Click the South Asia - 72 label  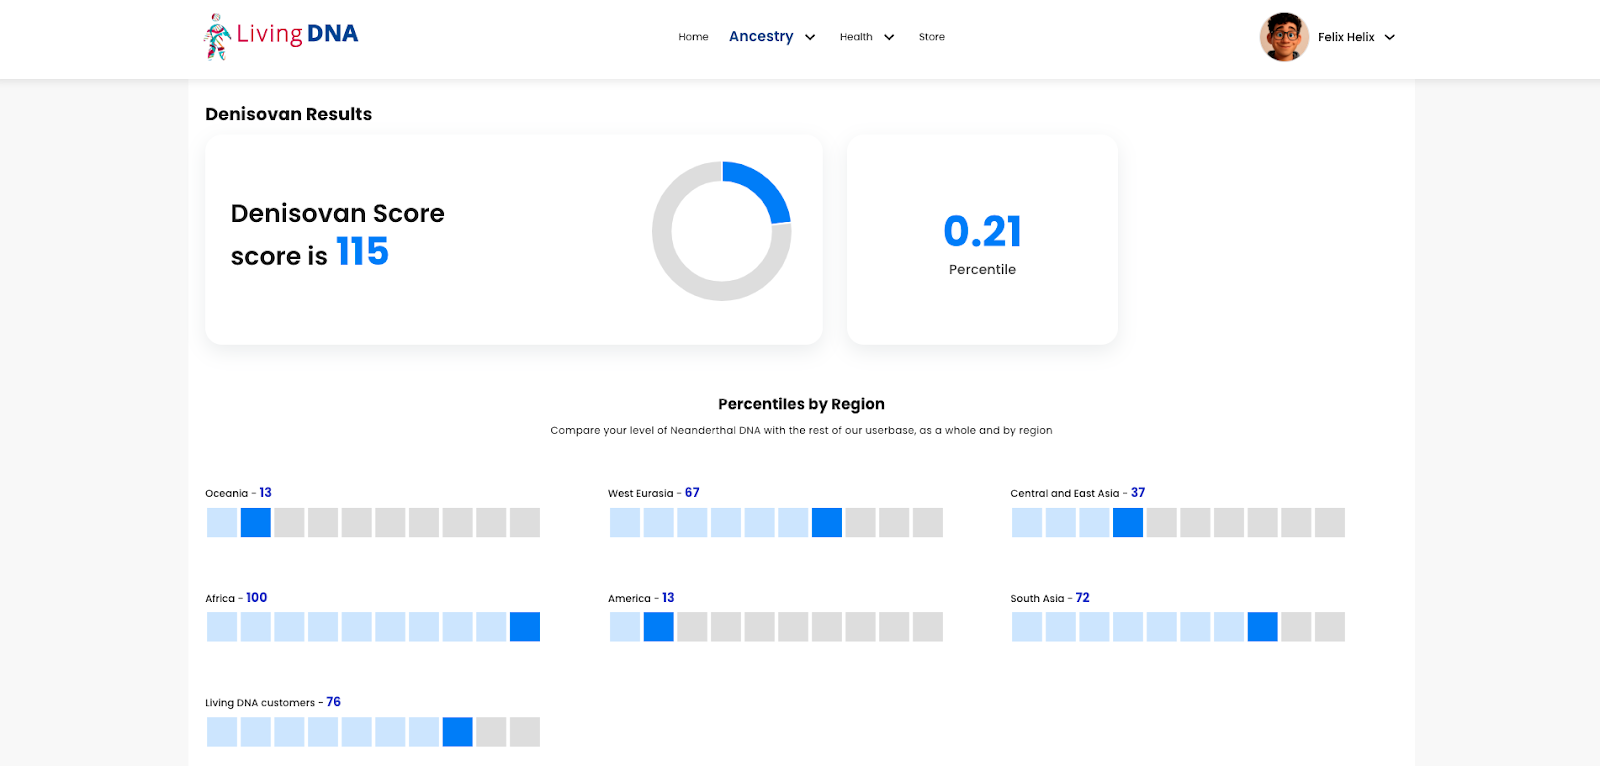point(1050,598)
